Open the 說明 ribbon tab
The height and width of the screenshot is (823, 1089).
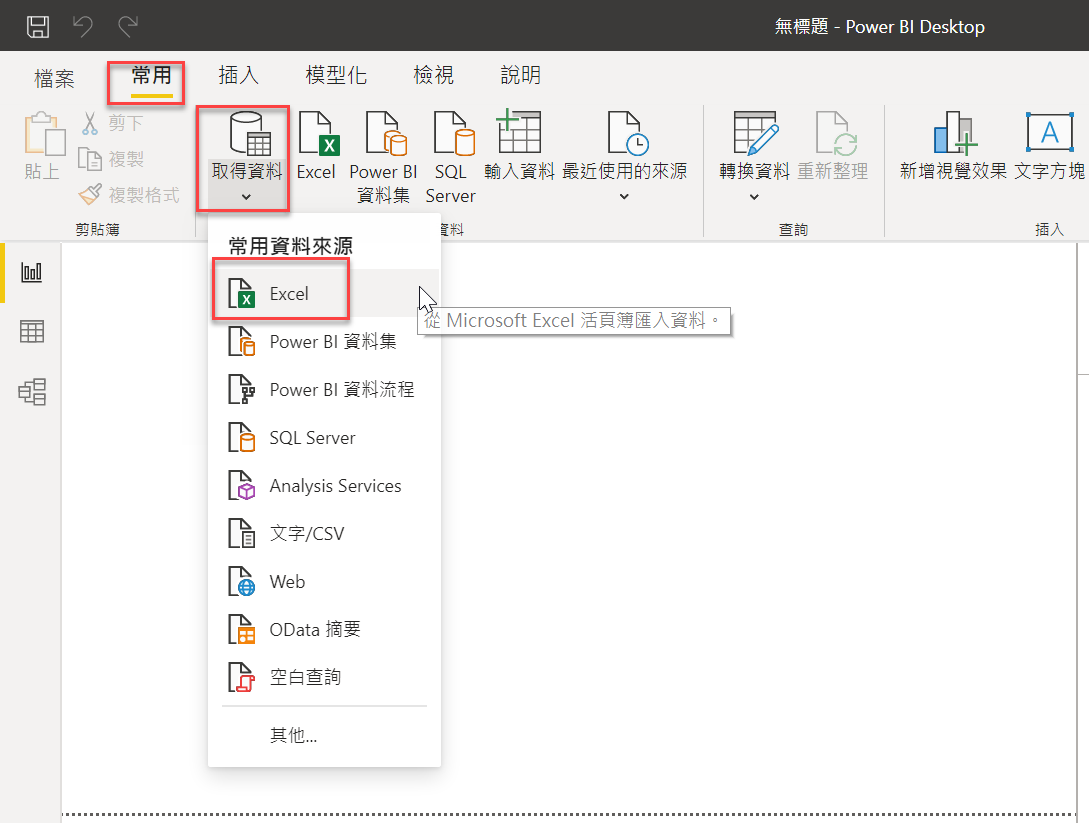pyautogui.click(x=520, y=75)
